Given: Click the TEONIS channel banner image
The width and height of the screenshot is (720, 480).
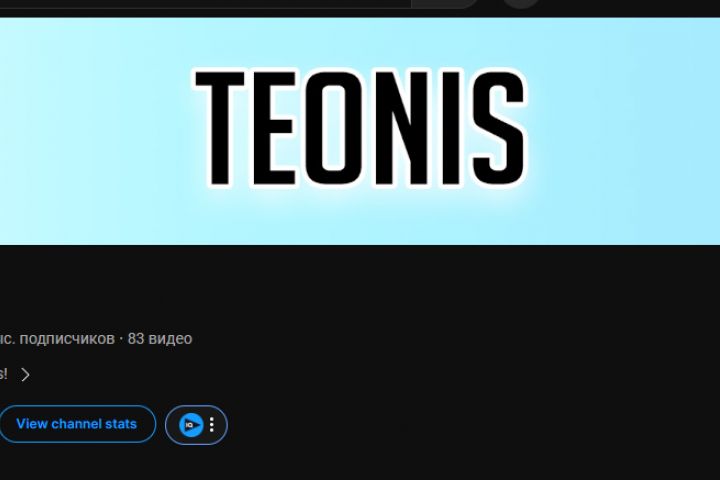Looking at the screenshot, I should click(x=360, y=131).
